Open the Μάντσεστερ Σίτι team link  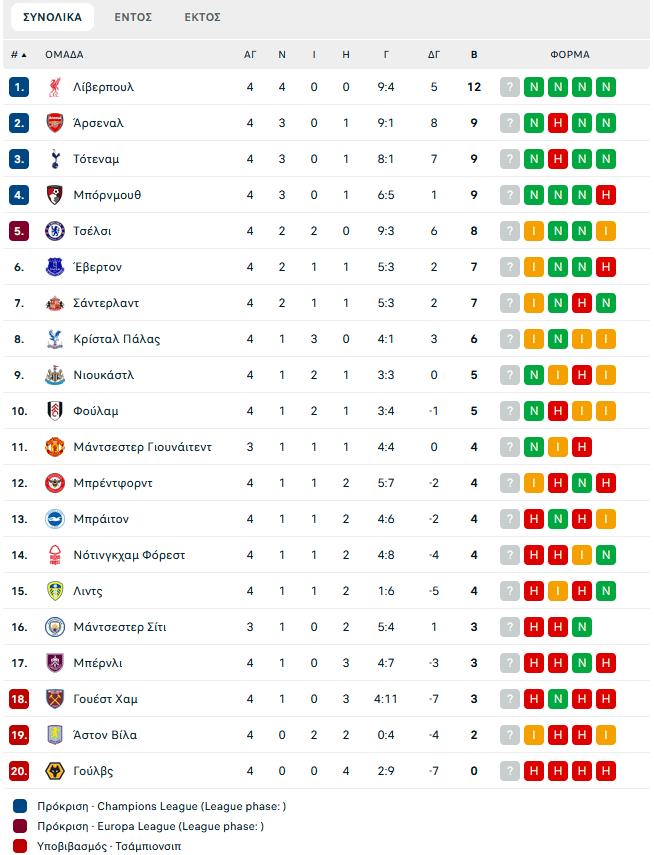click(120, 627)
